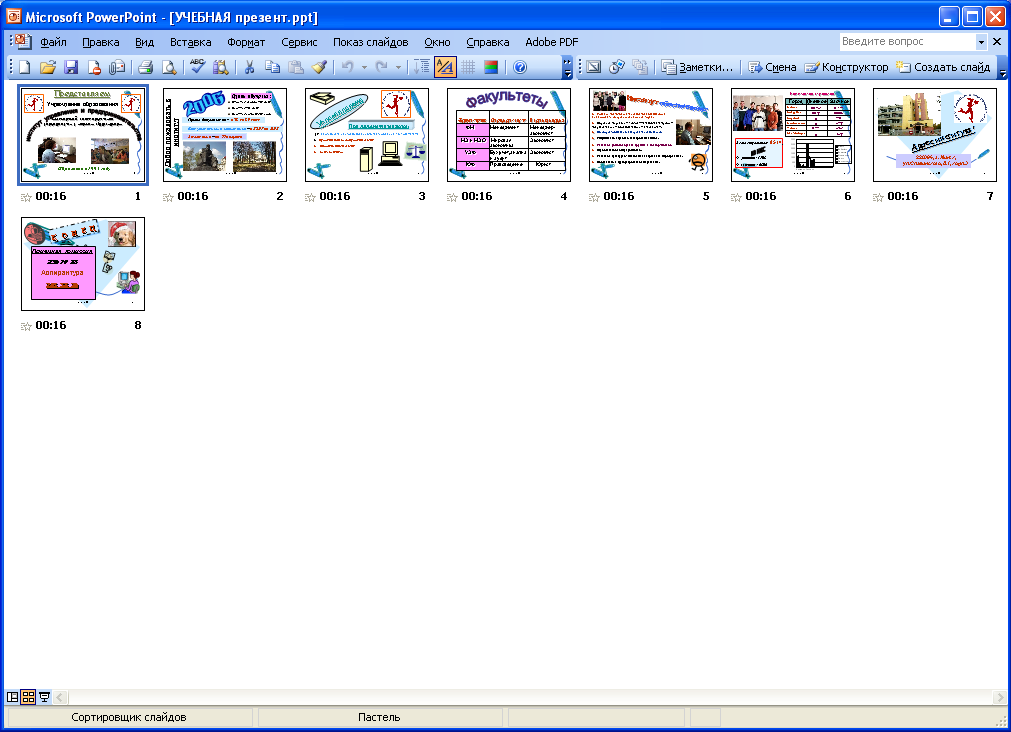Expand Standard toolbar options arrow
This screenshot has height=732, width=1011.
point(567,67)
